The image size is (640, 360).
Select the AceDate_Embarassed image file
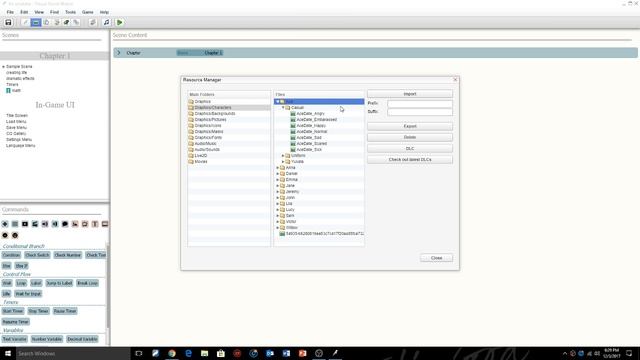[x=316, y=120]
